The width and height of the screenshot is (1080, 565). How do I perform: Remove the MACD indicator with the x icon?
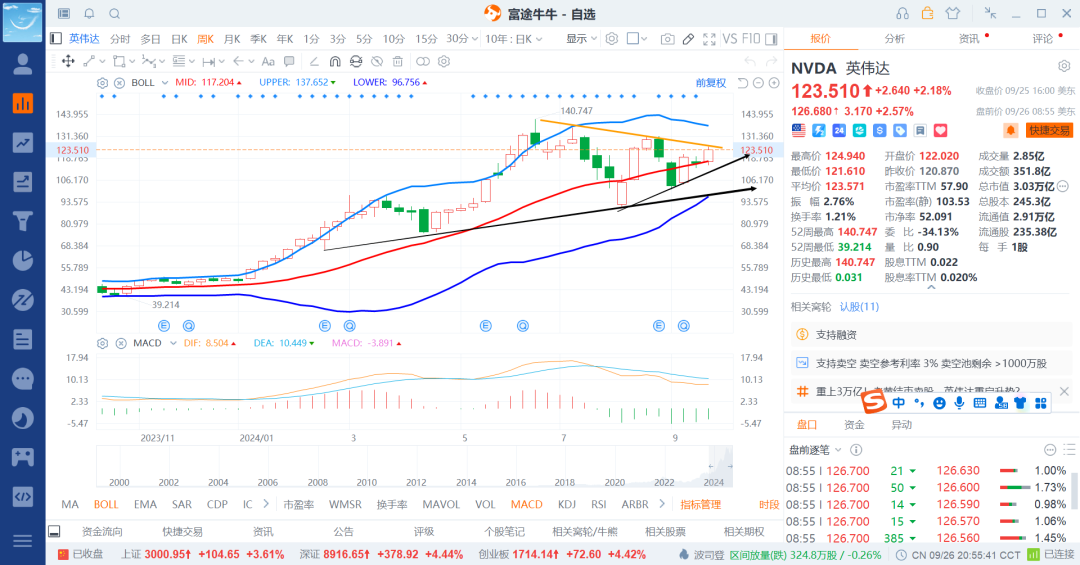pyautogui.click(x=121, y=343)
